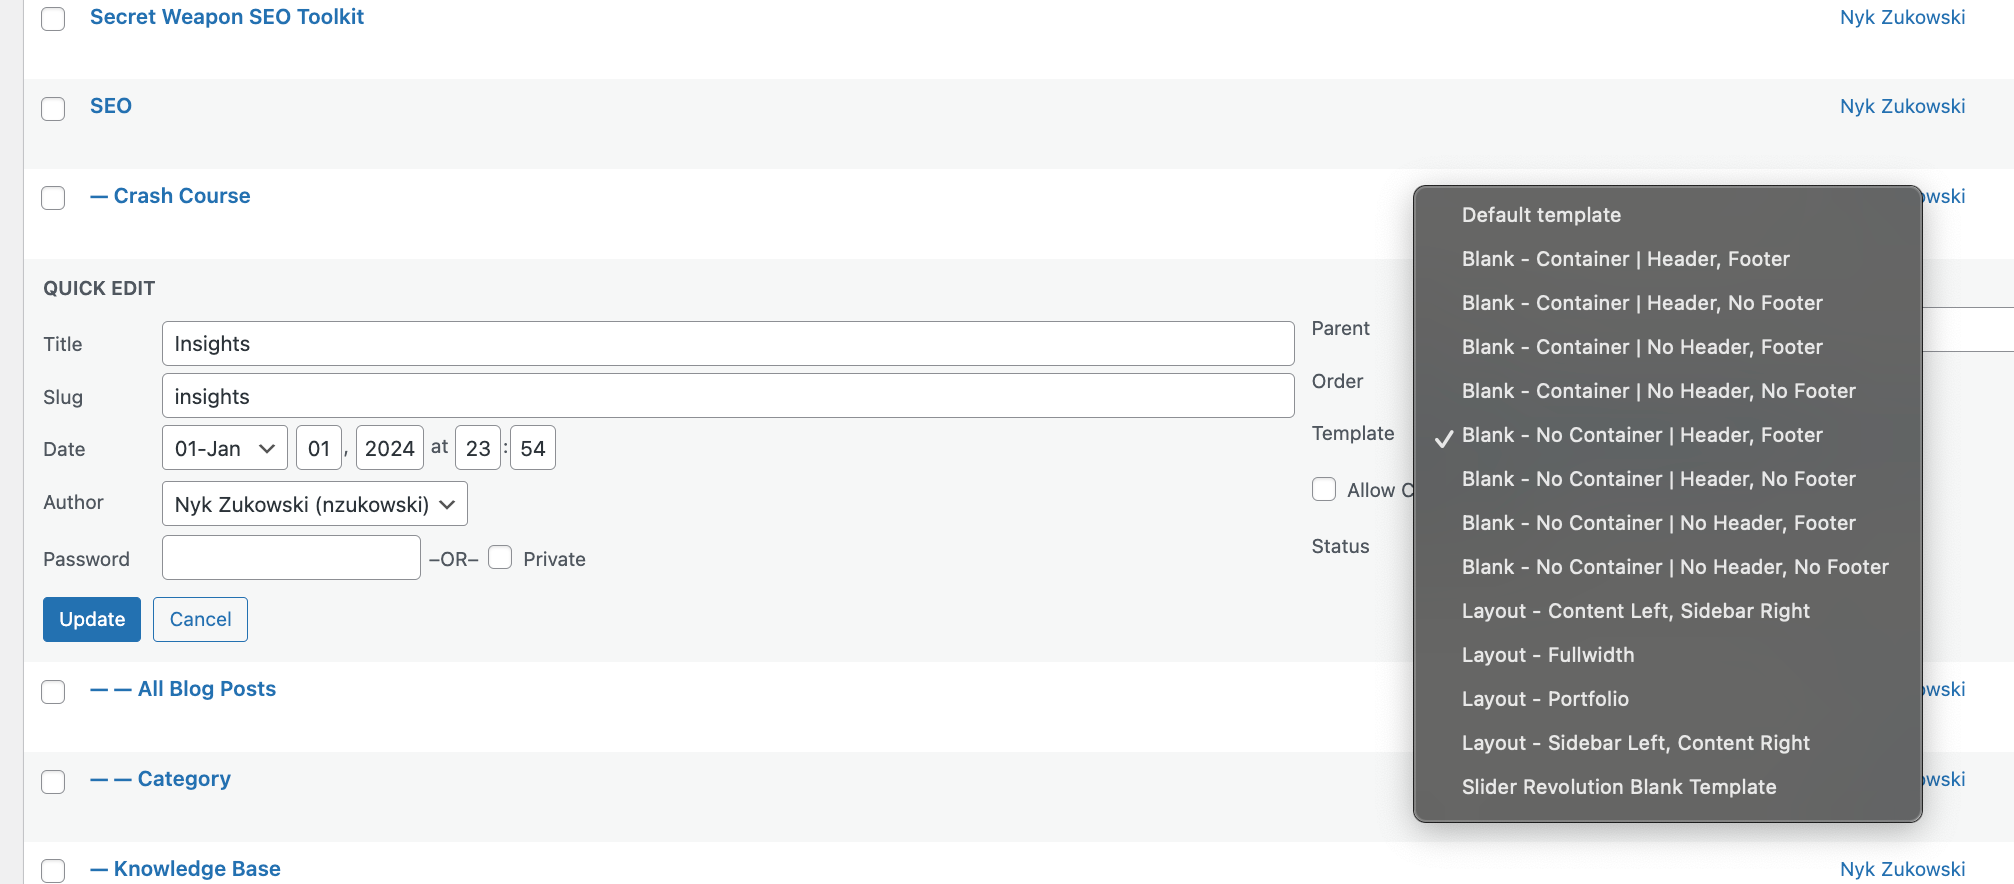Image resolution: width=2014 pixels, height=884 pixels.
Task: Focus the Title field containing Insights
Action: tap(728, 343)
